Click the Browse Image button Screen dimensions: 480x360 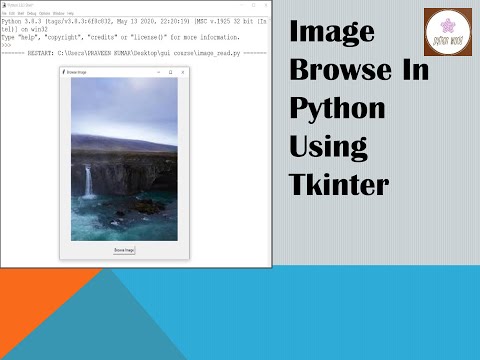(124, 250)
